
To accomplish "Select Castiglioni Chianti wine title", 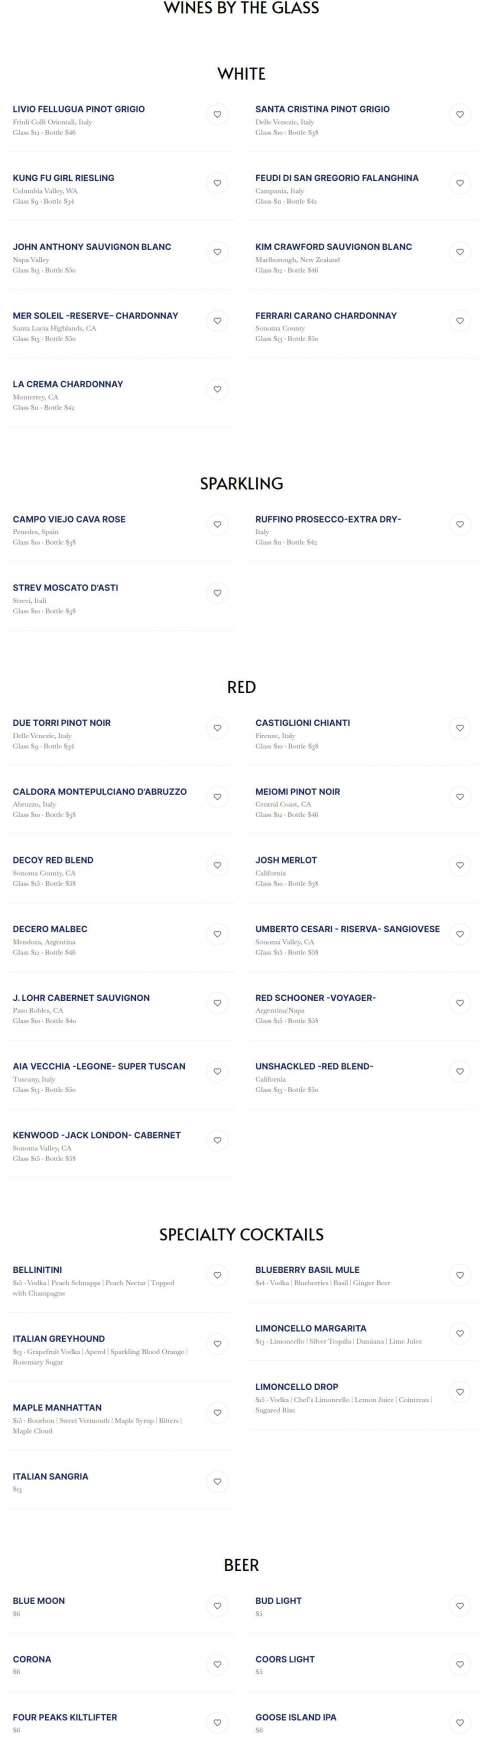I will (x=302, y=723).
